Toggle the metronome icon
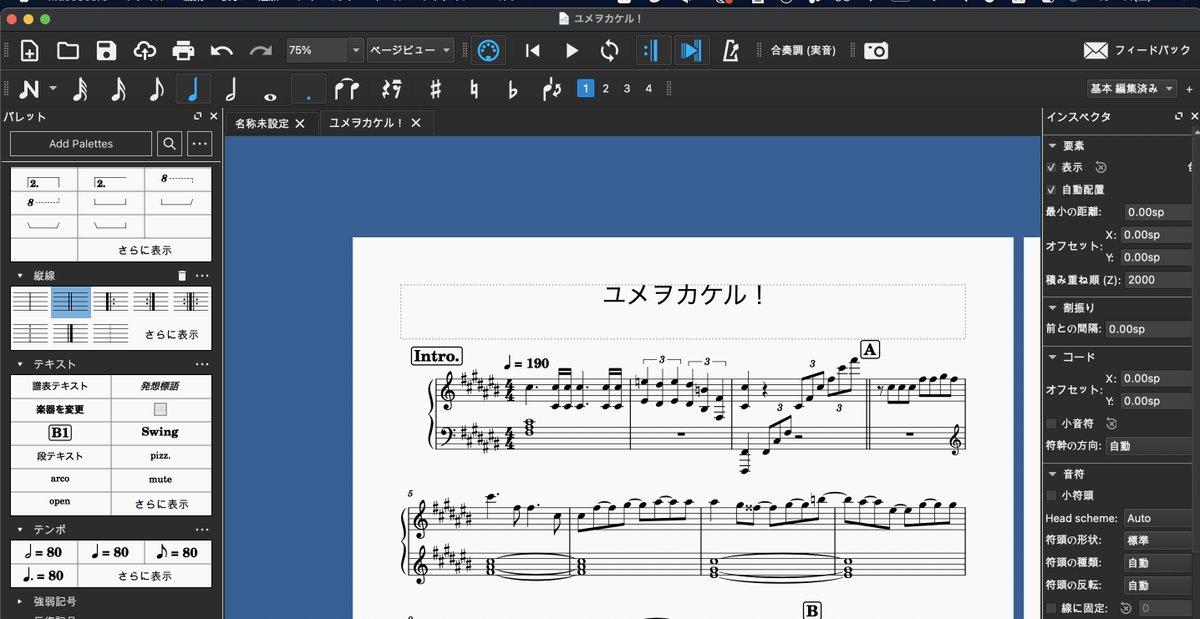 pos(730,51)
